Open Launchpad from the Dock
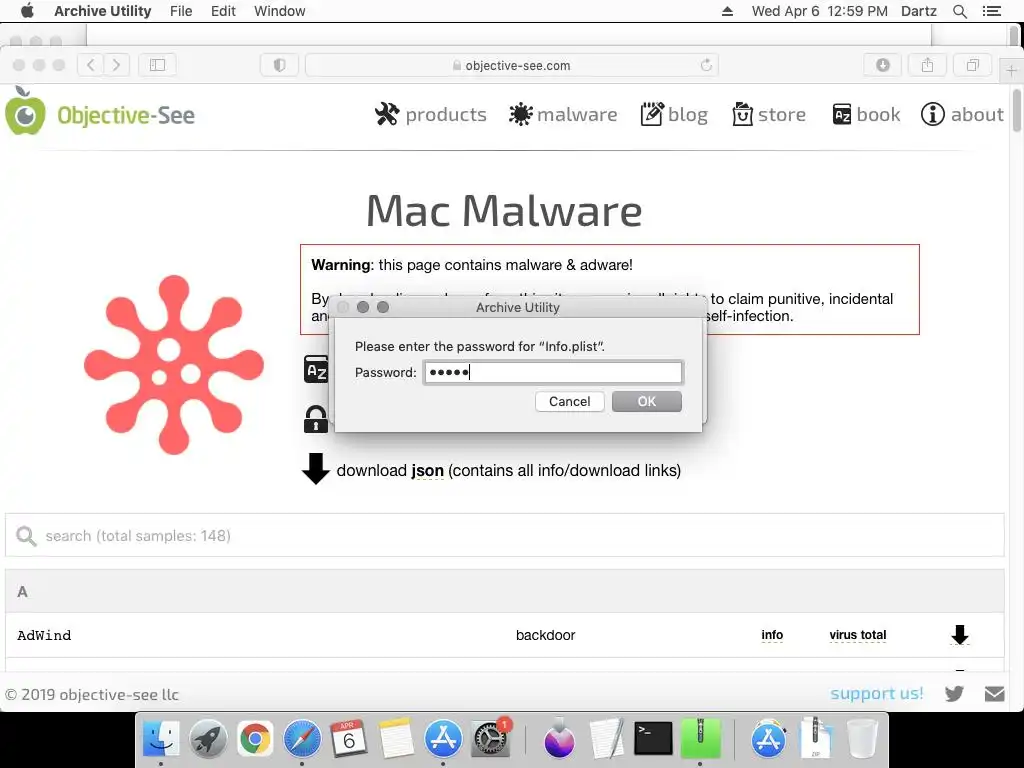Viewport: 1024px width, 768px height. point(208,738)
